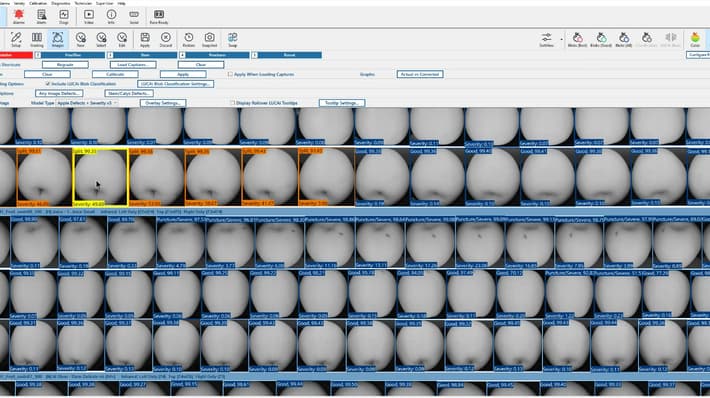
Task: Open Tooltip Settings... button
Action: click(342, 103)
